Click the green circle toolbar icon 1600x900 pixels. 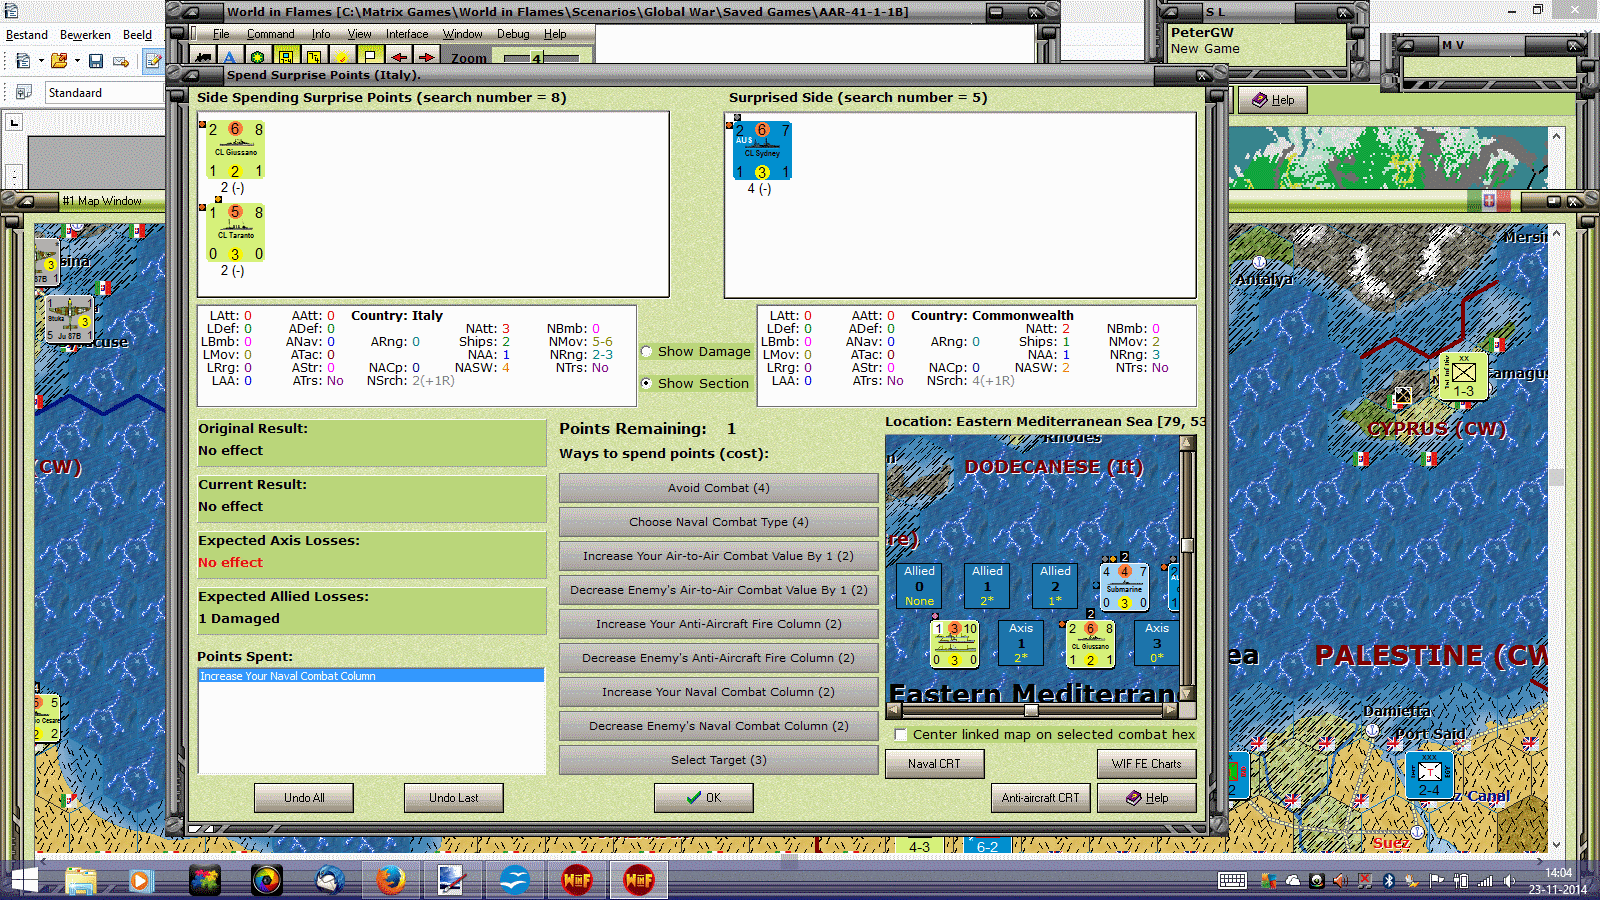[258, 58]
